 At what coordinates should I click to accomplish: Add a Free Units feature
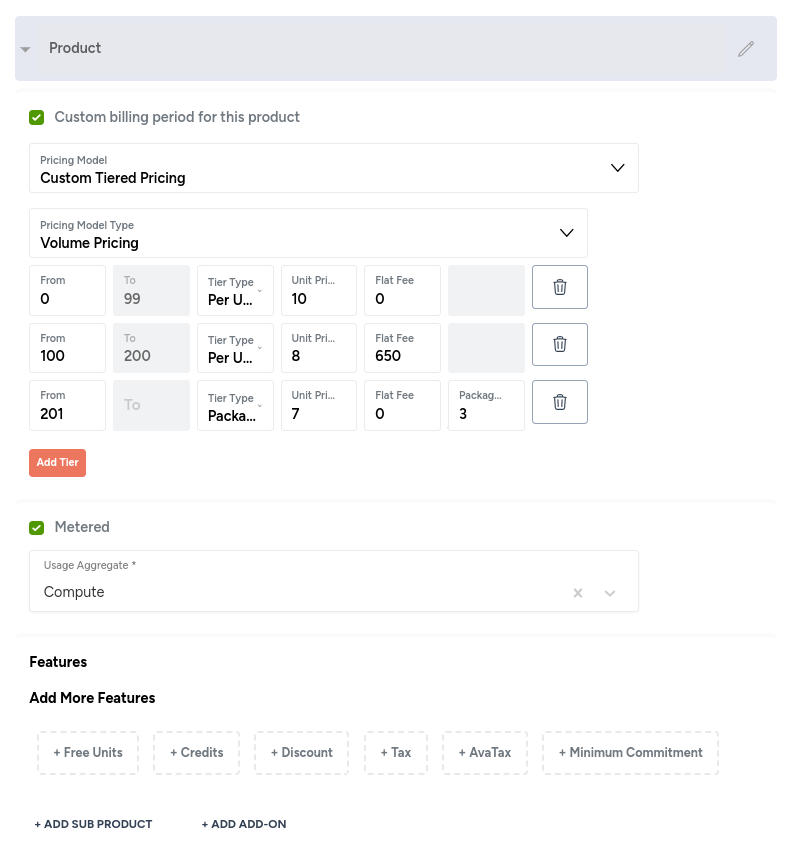88,753
